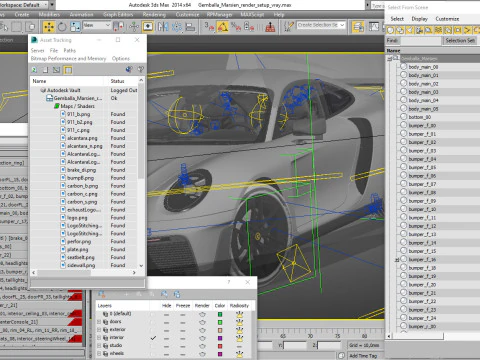This screenshot has width=480, height=360.
Task: Toggle current layer check for doors layer
Action: (153, 322)
